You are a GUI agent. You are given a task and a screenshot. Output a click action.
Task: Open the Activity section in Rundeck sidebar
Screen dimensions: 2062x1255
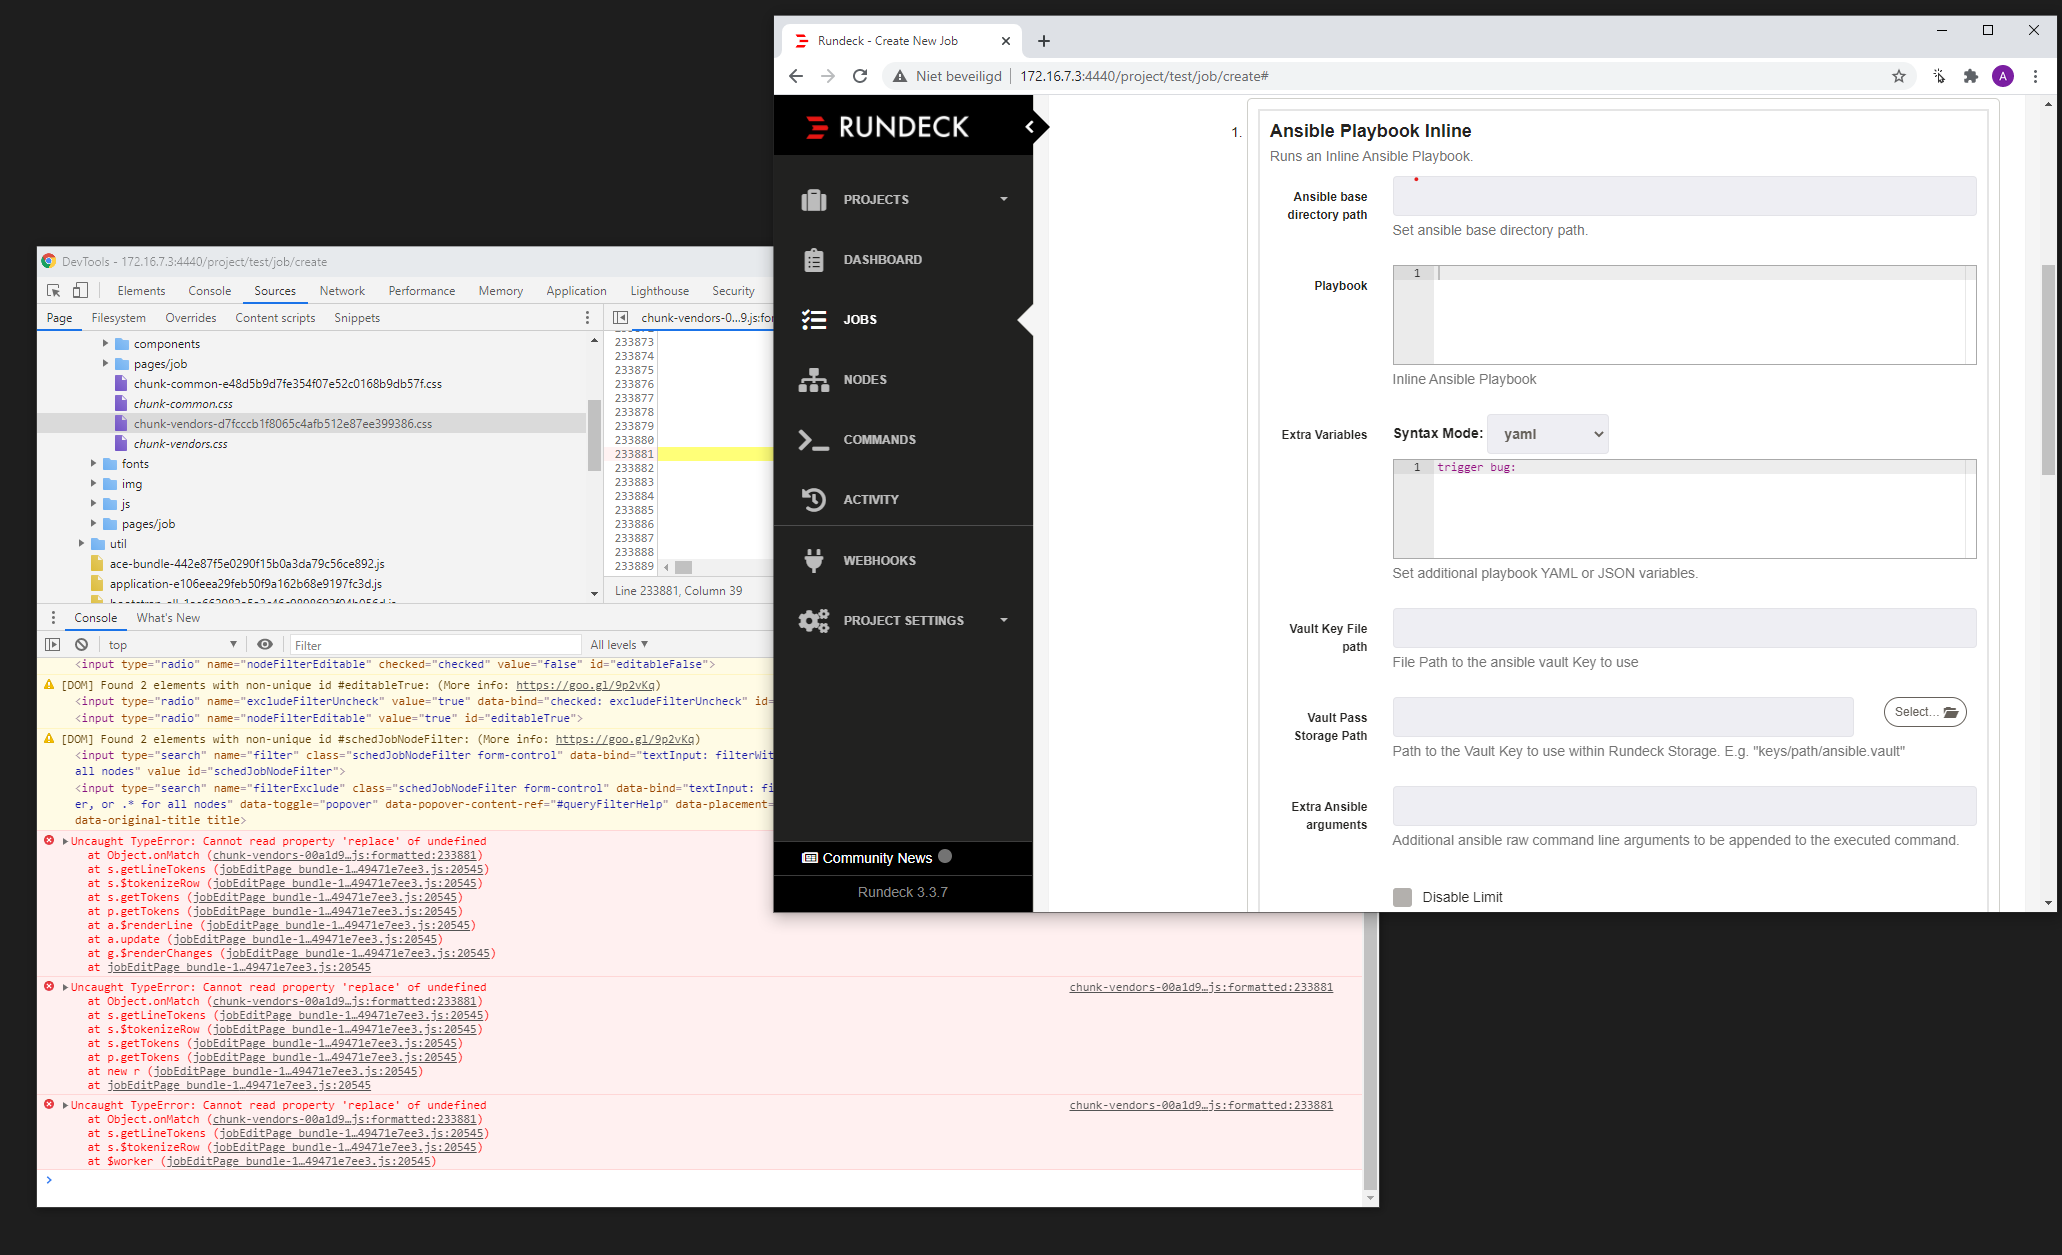pos(871,499)
